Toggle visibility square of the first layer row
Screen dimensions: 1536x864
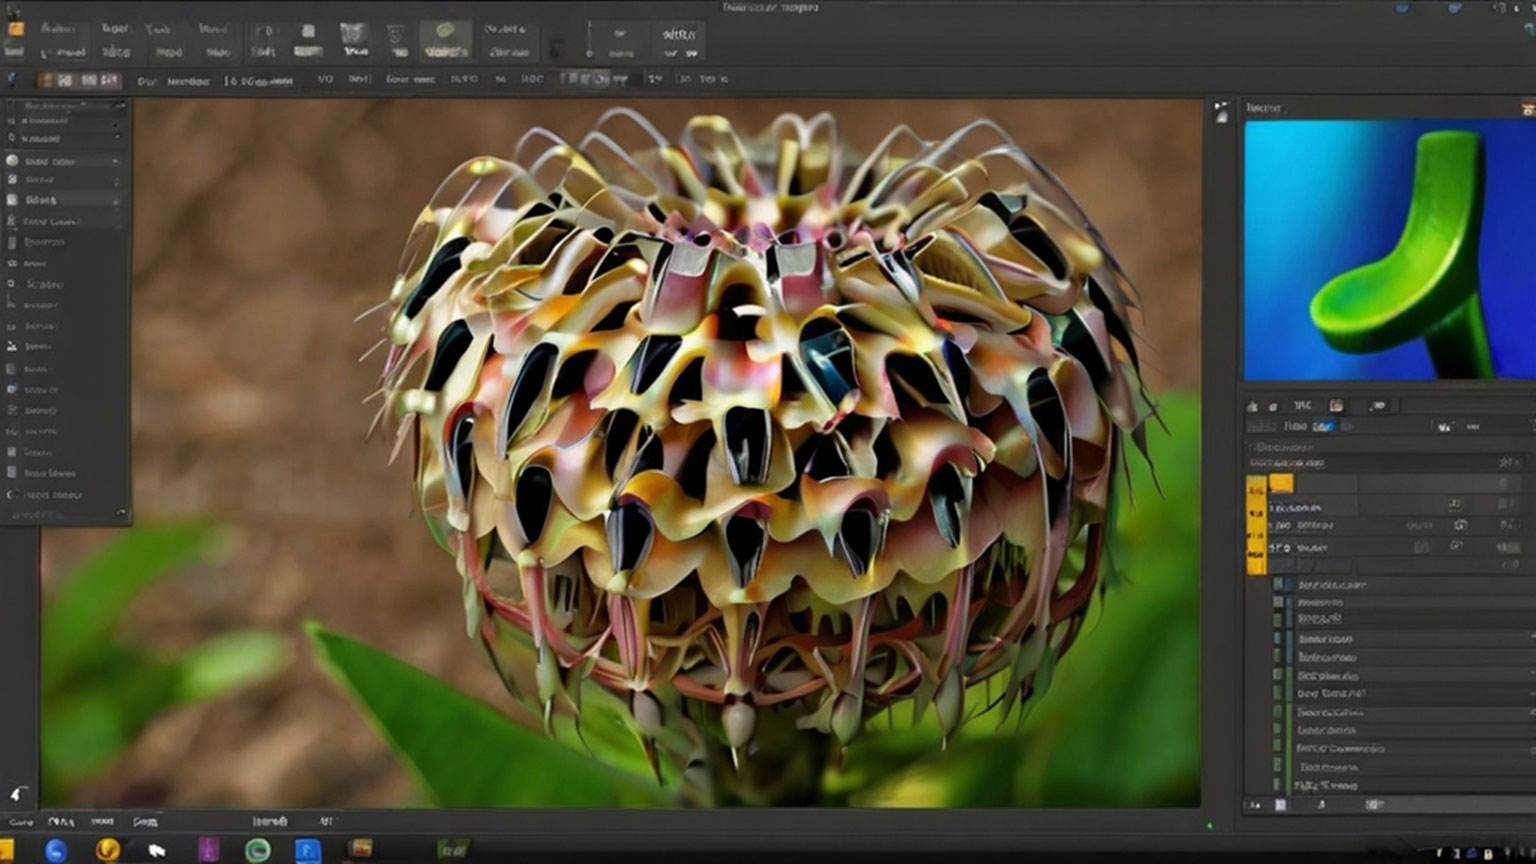1278,584
